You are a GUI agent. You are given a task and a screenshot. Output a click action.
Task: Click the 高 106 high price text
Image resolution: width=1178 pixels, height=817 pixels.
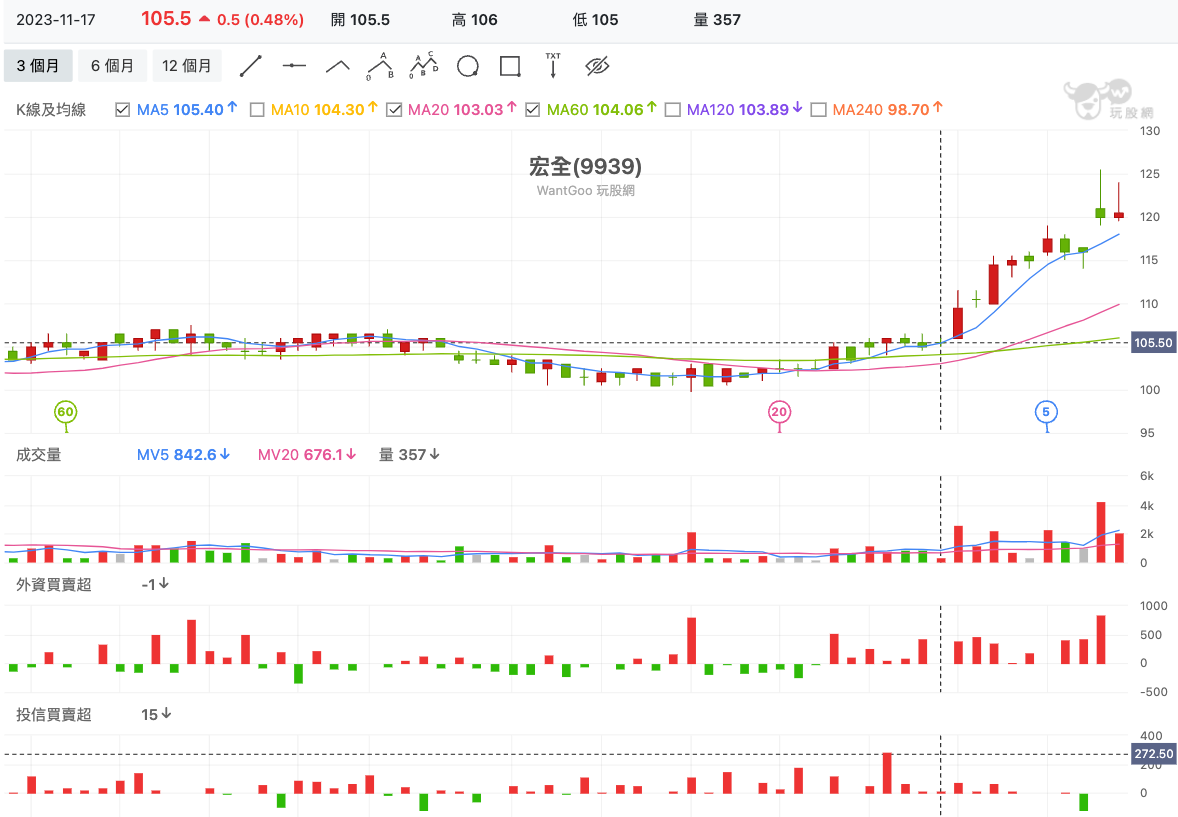[x=475, y=20]
